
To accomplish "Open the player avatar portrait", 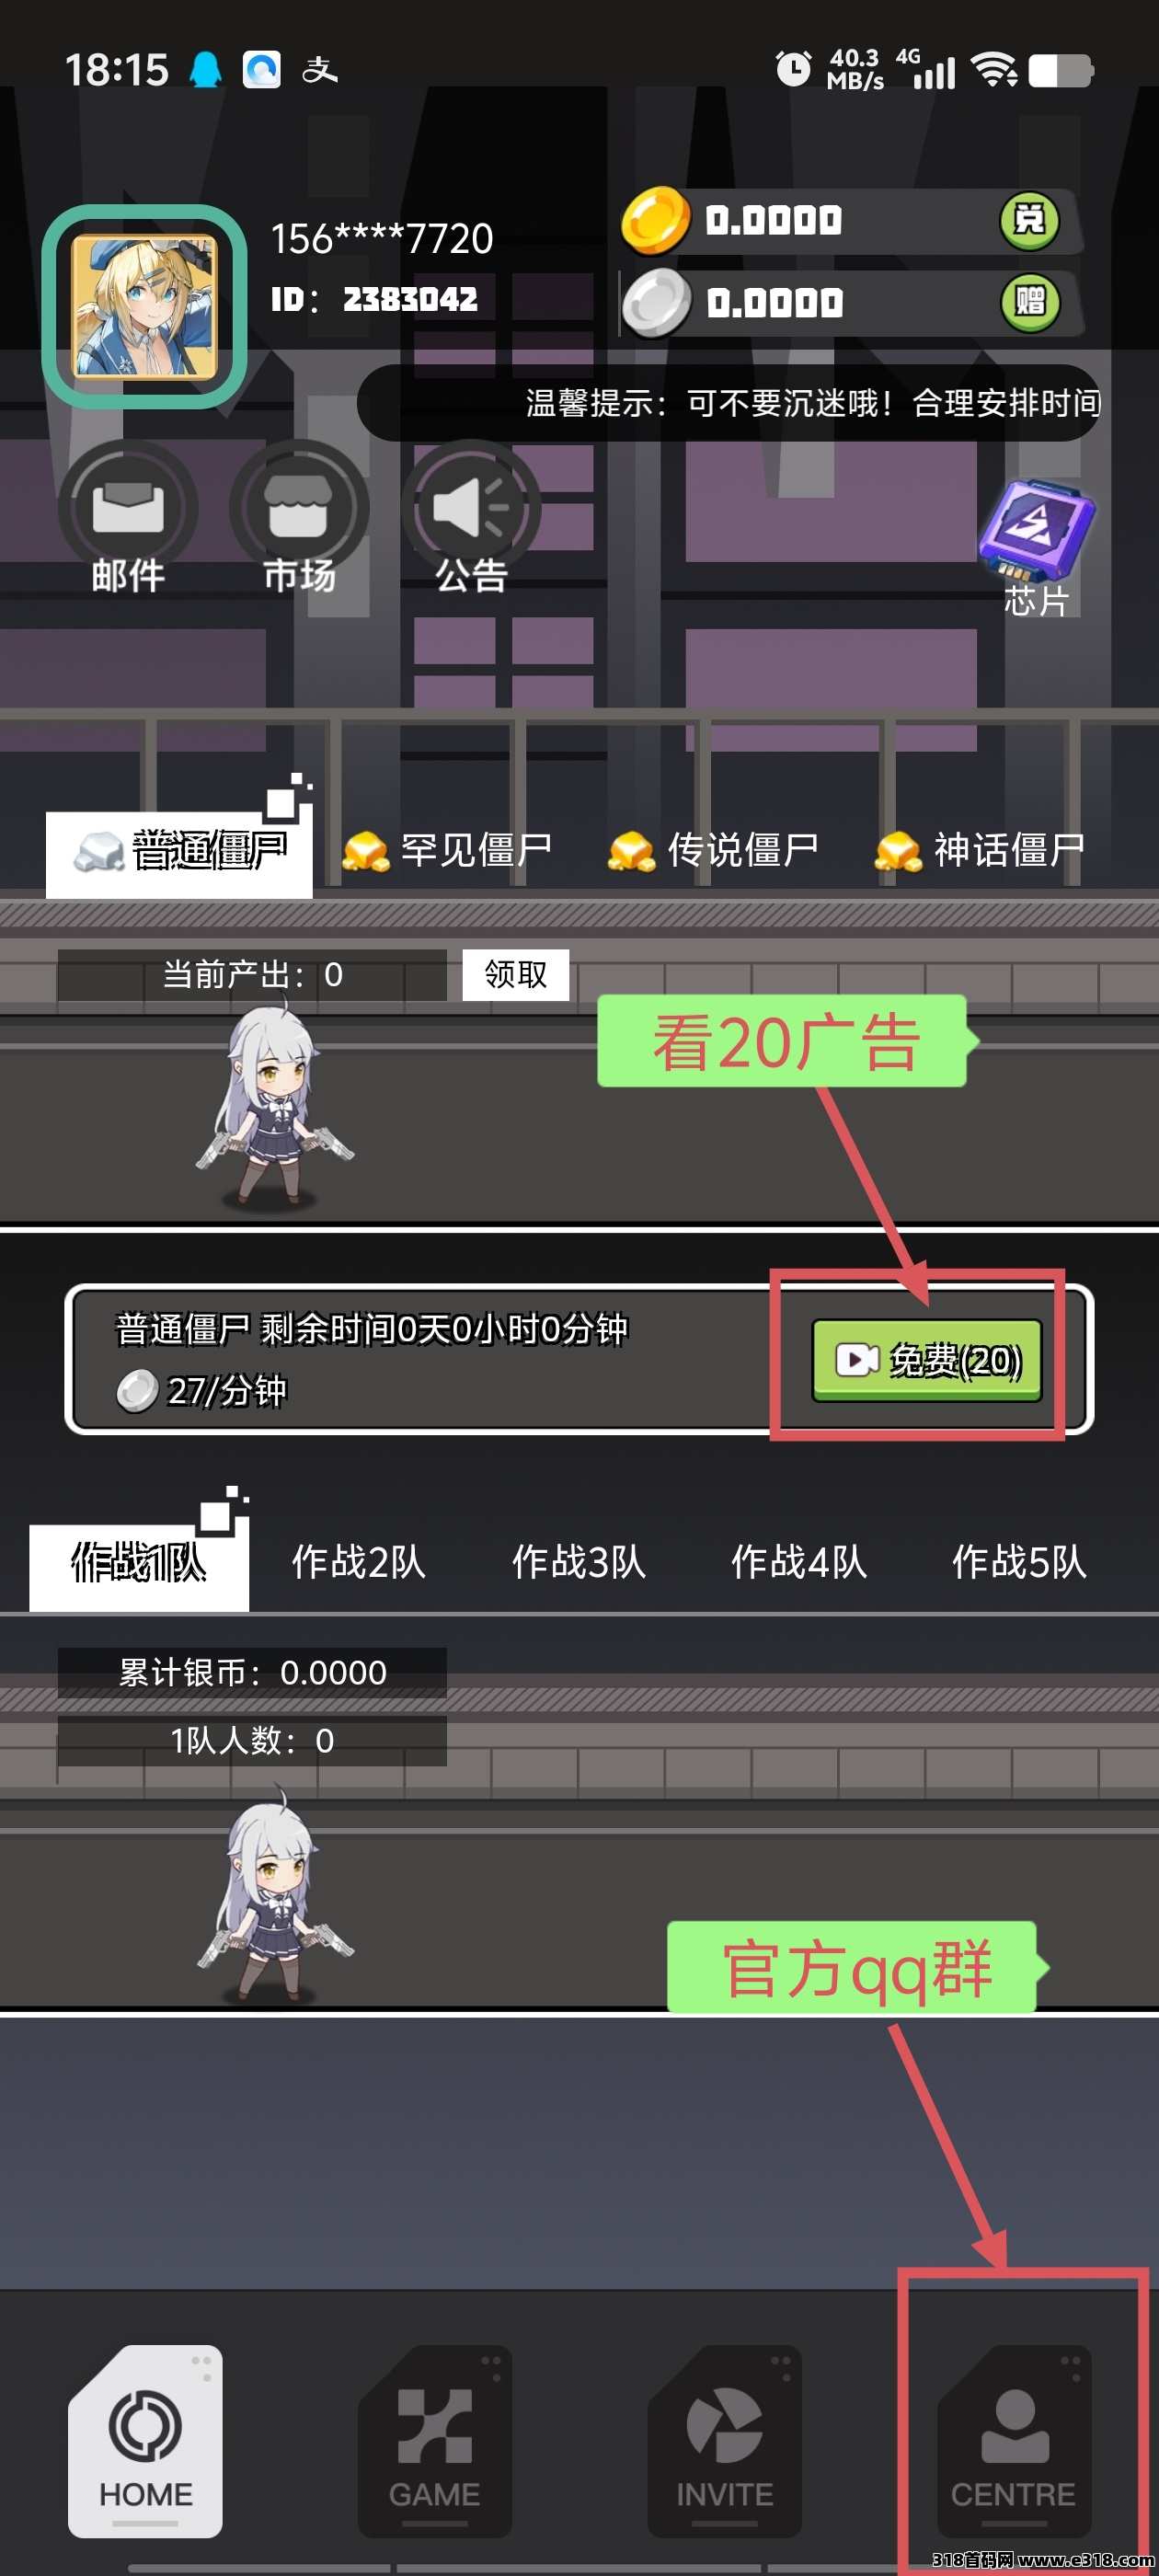I will [x=145, y=307].
